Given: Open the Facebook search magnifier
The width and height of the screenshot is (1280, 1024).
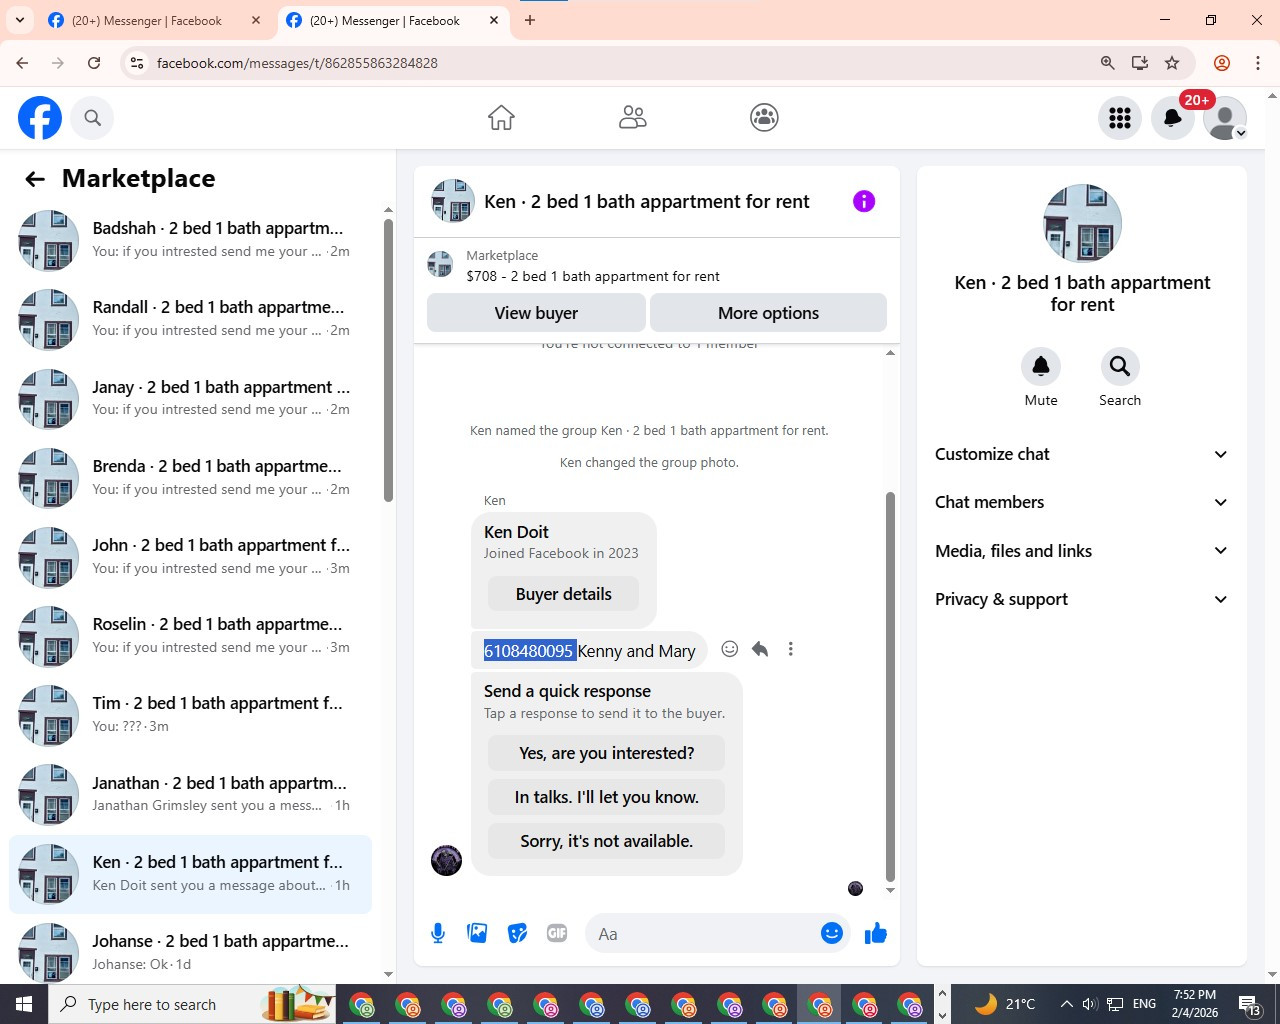Looking at the screenshot, I should point(92,118).
